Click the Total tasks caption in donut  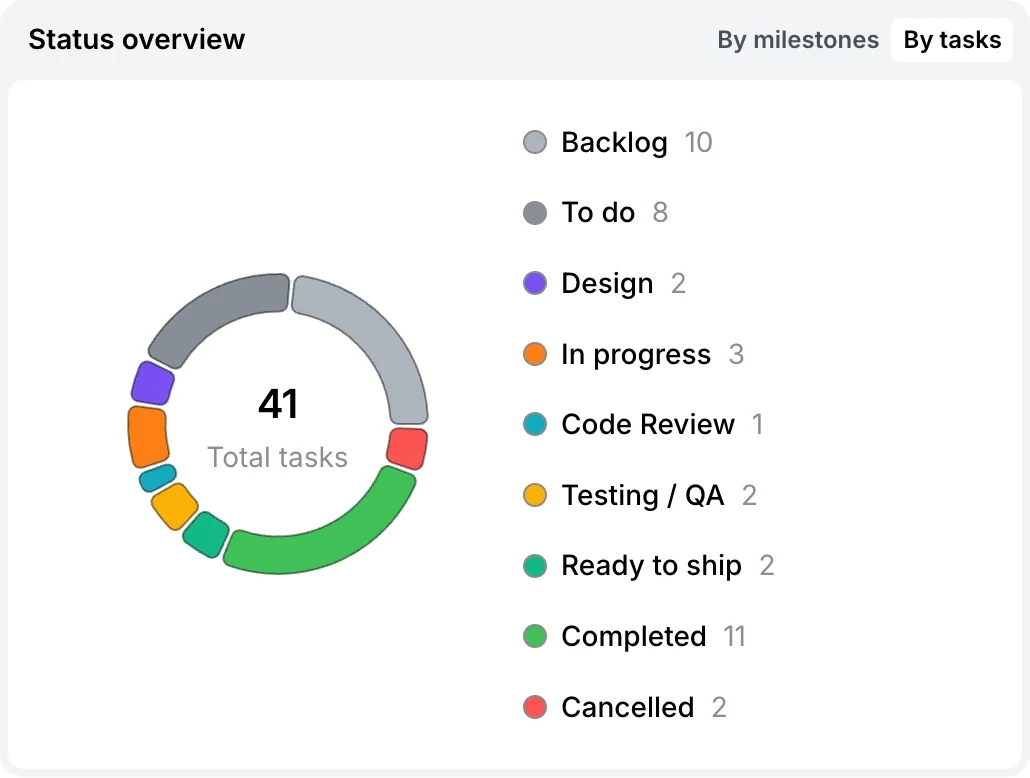click(x=277, y=457)
